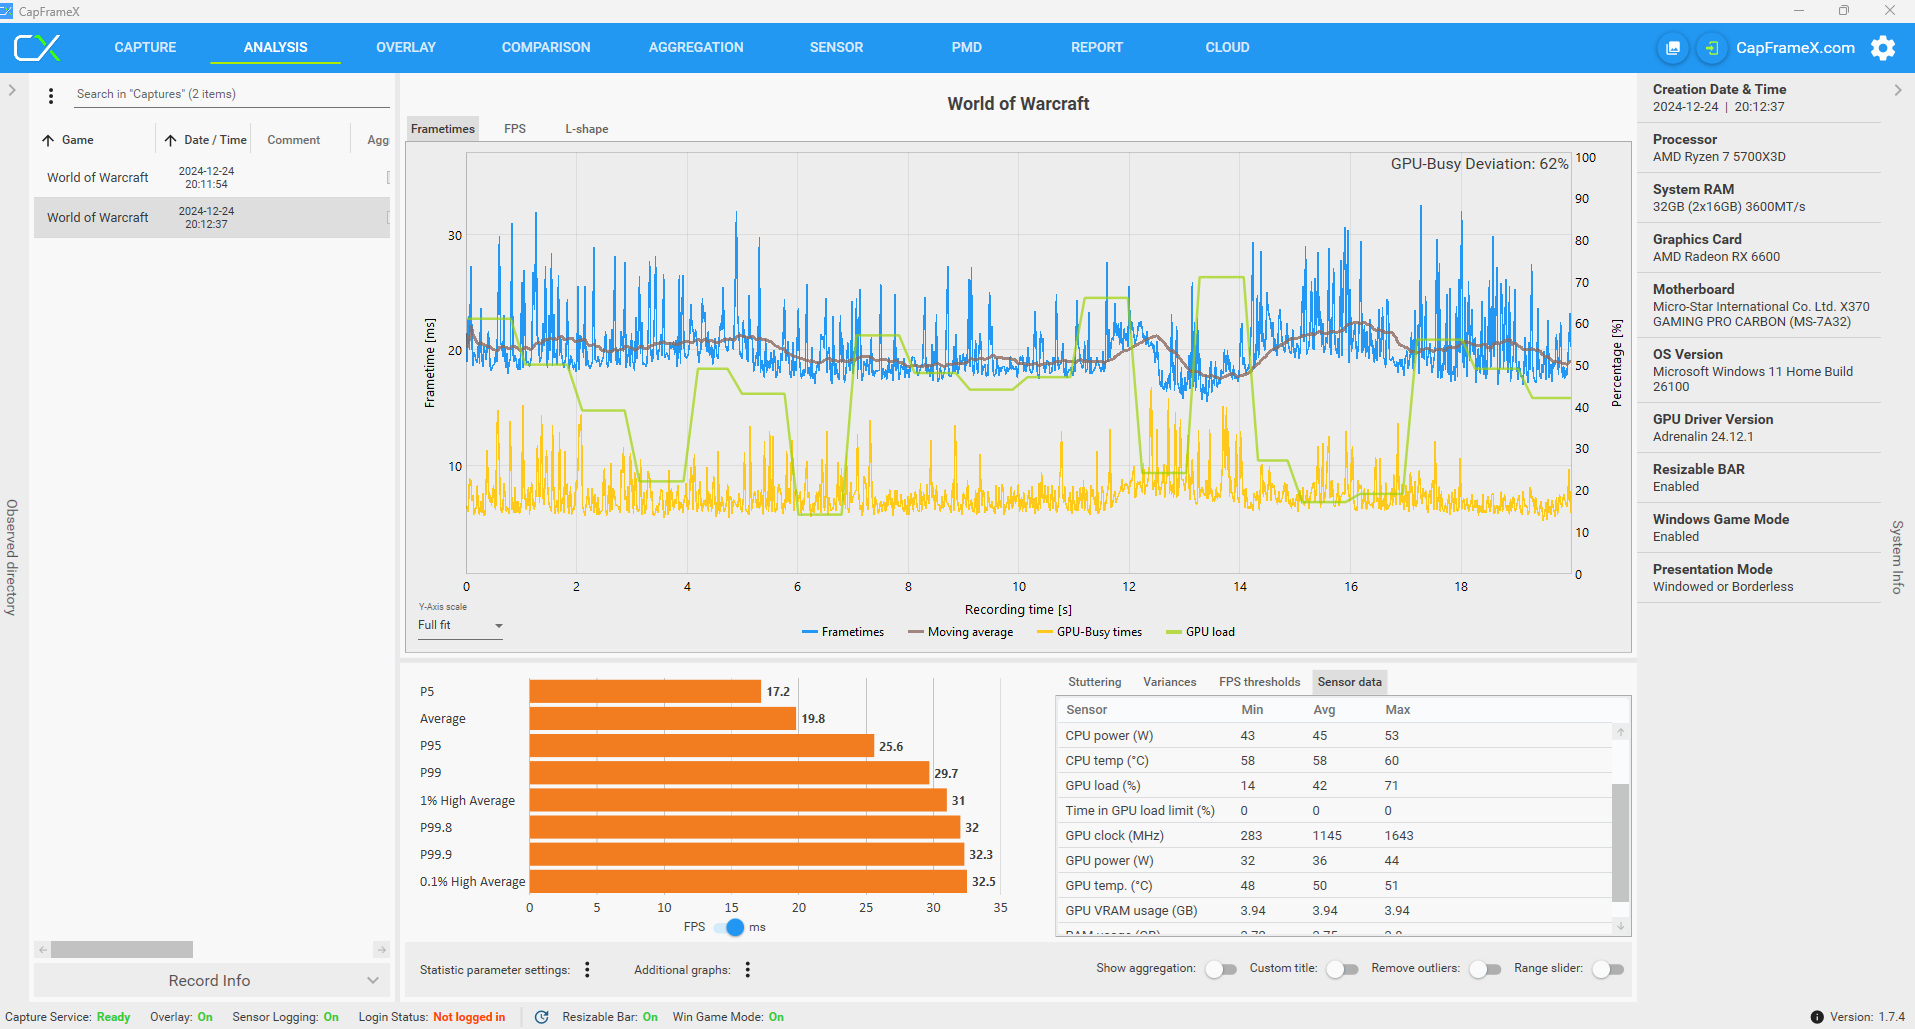Sort by Game column arrow icon
This screenshot has height=1029, width=1915.
[x=48, y=140]
